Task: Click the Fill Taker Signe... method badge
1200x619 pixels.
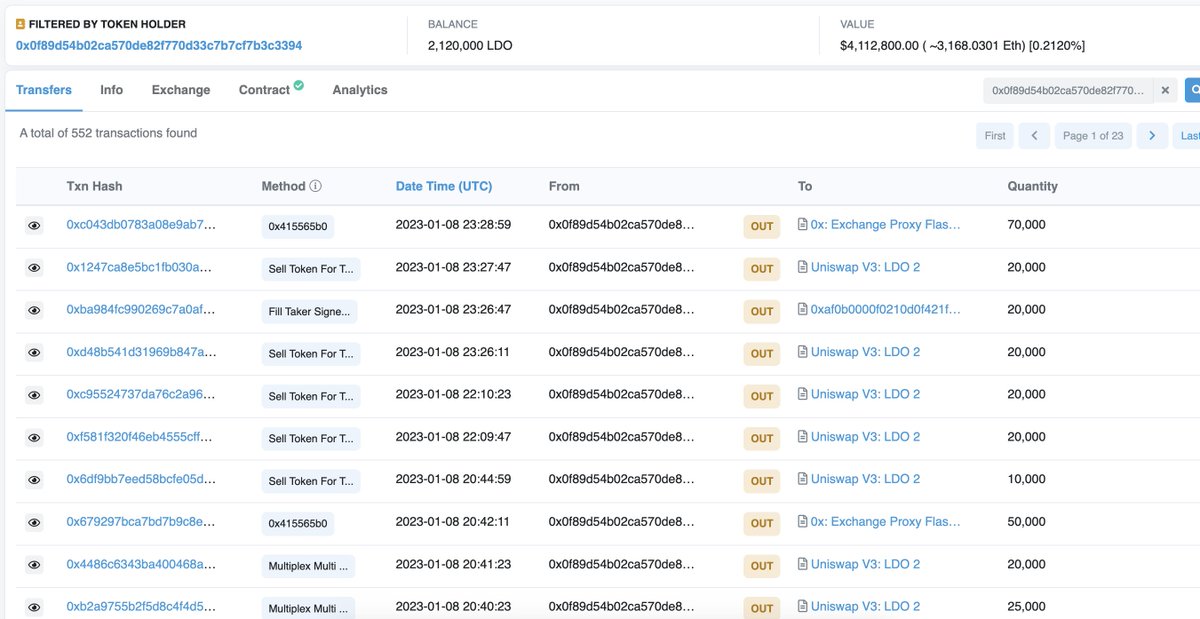Action: click(309, 312)
